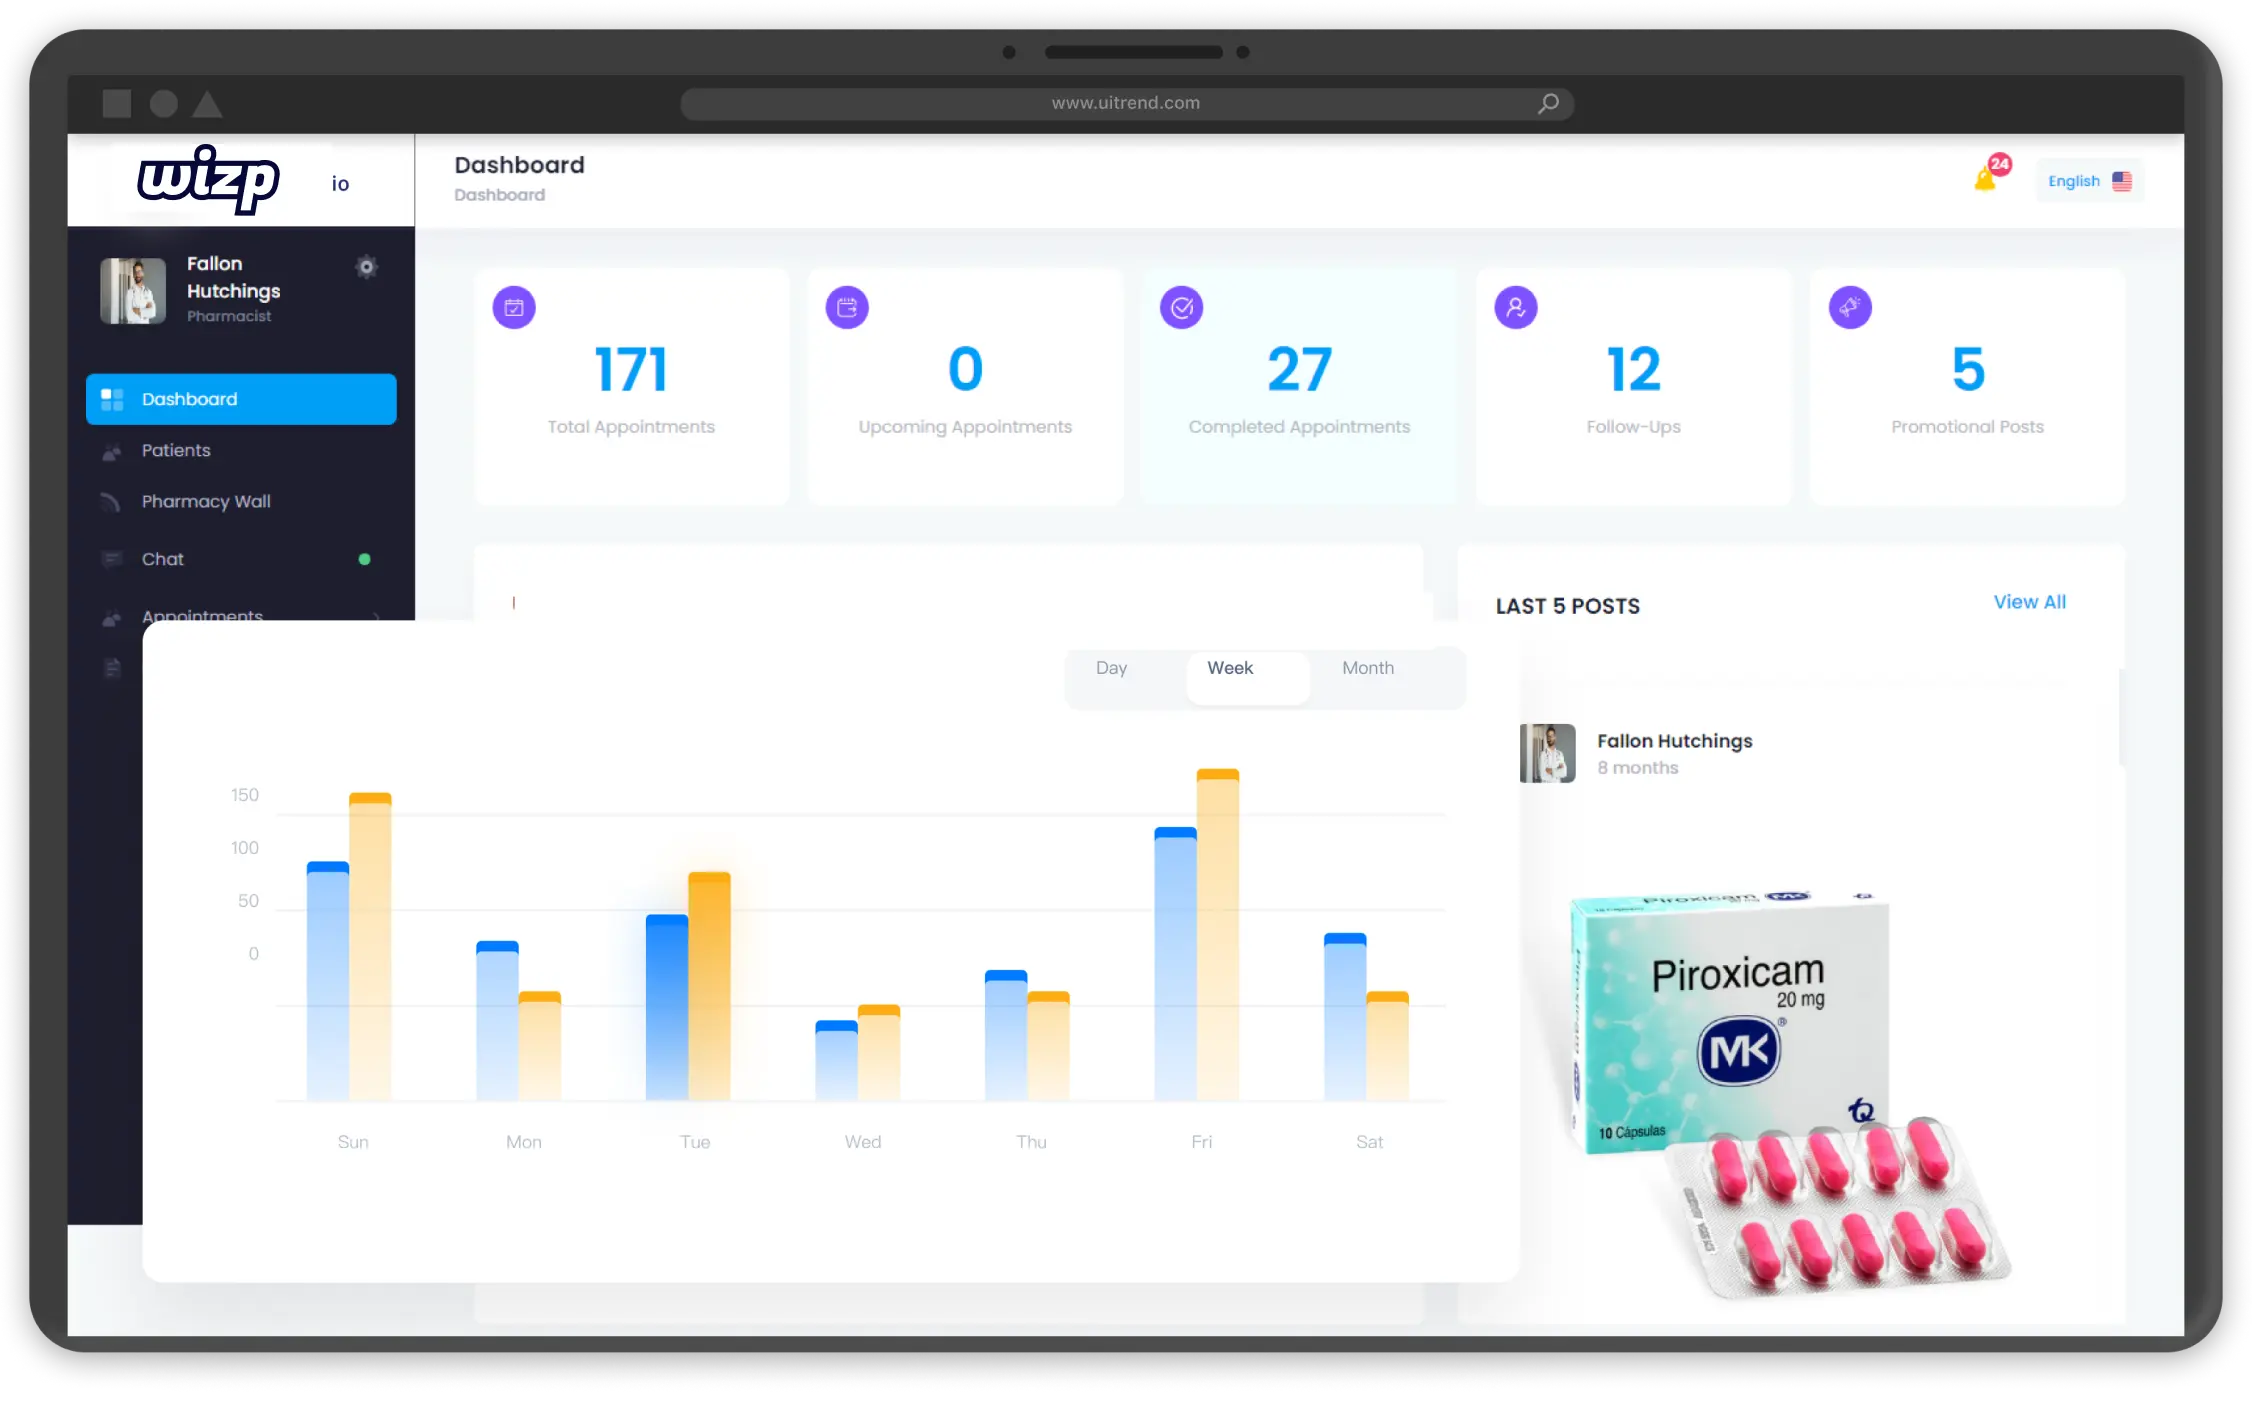
Task: Select Dashboard in the sidebar
Action: pos(241,399)
